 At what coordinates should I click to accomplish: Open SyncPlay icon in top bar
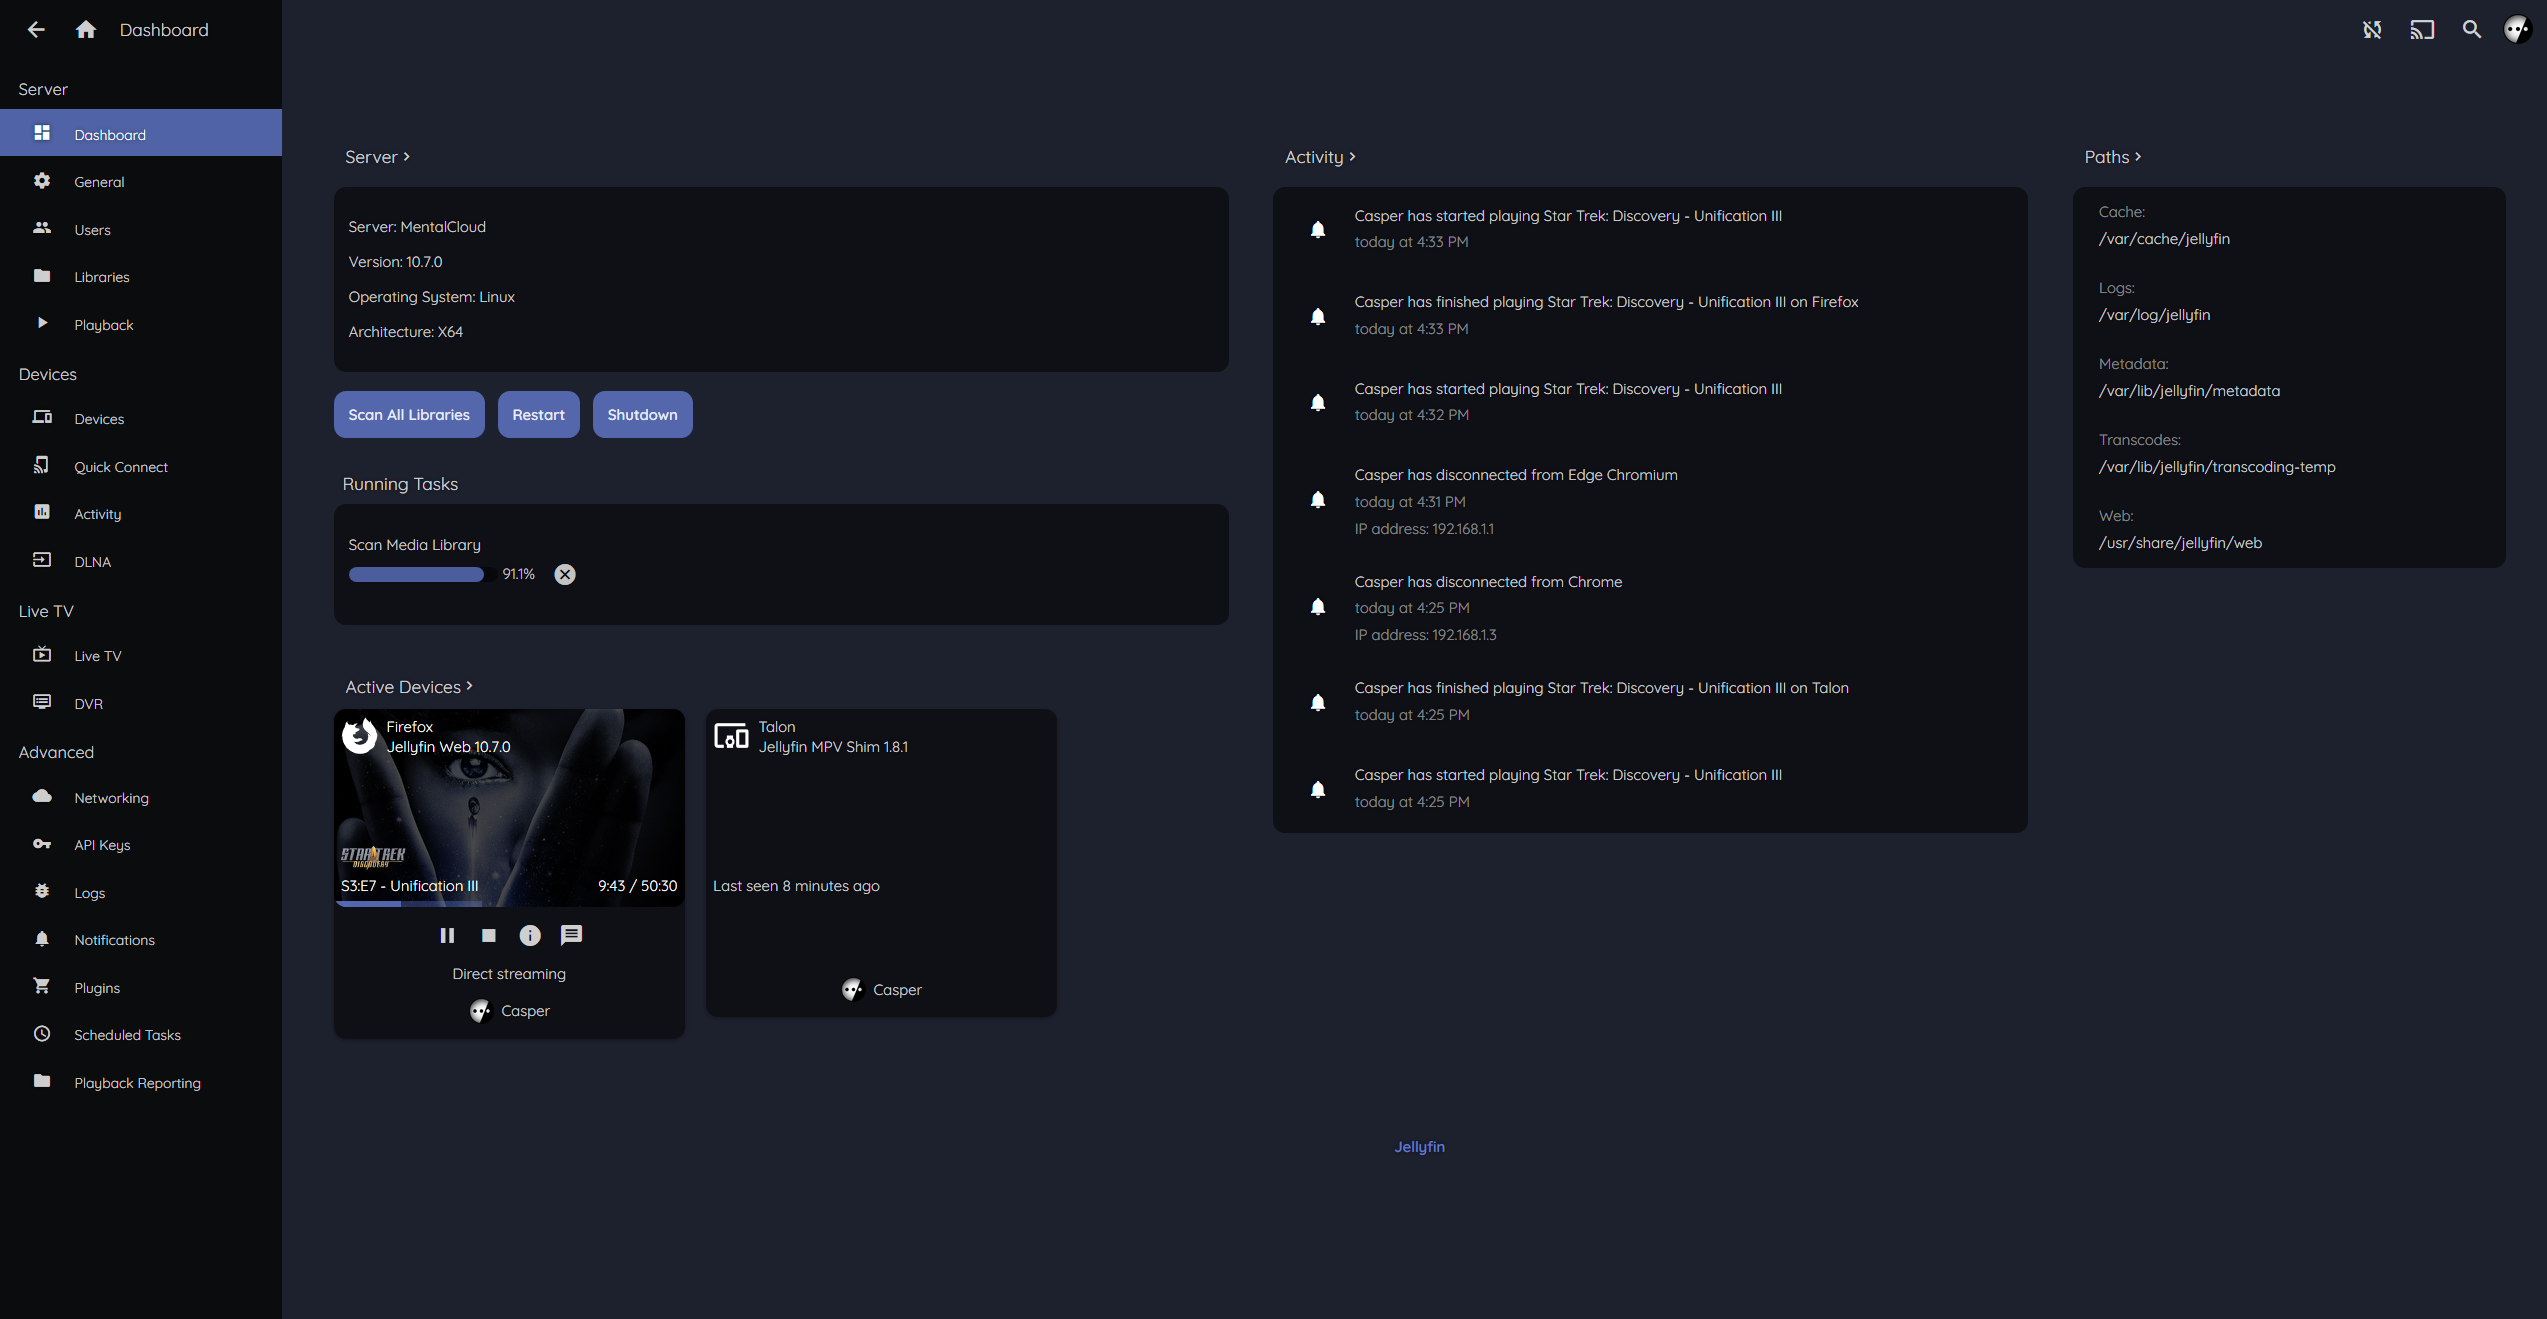[2372, 30]
